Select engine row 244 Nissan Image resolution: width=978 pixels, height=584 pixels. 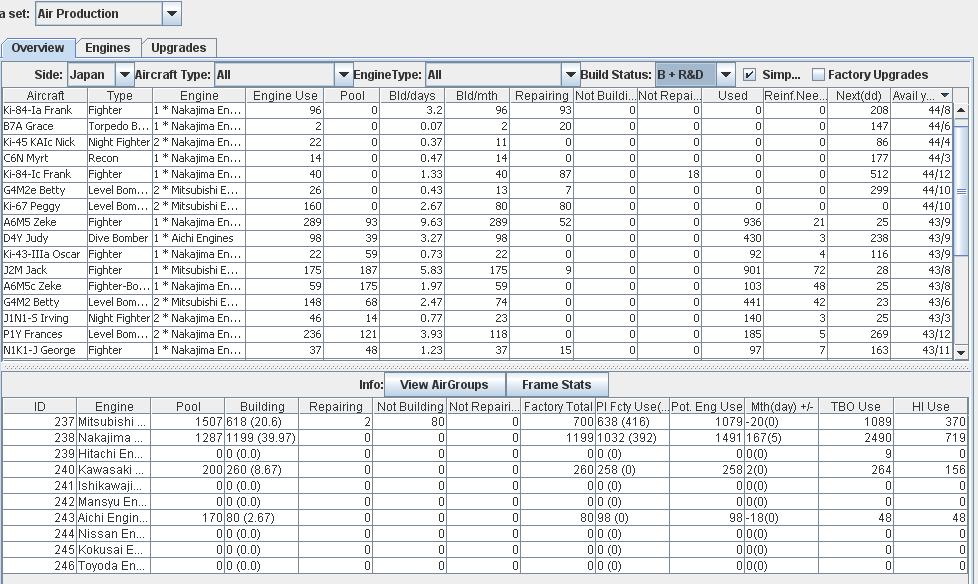click(x=485, y=534)
